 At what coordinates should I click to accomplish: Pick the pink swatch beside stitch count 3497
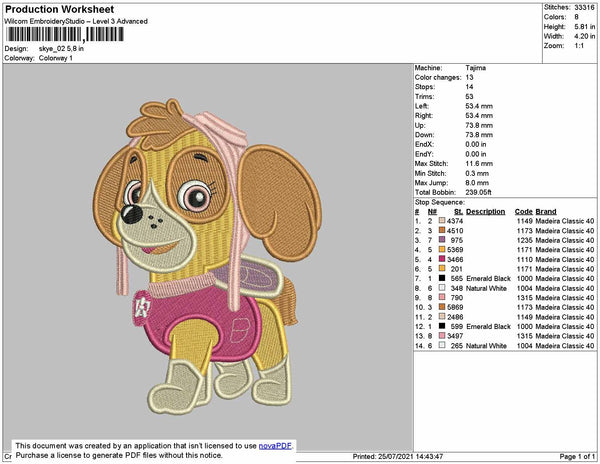pos(442,335)
